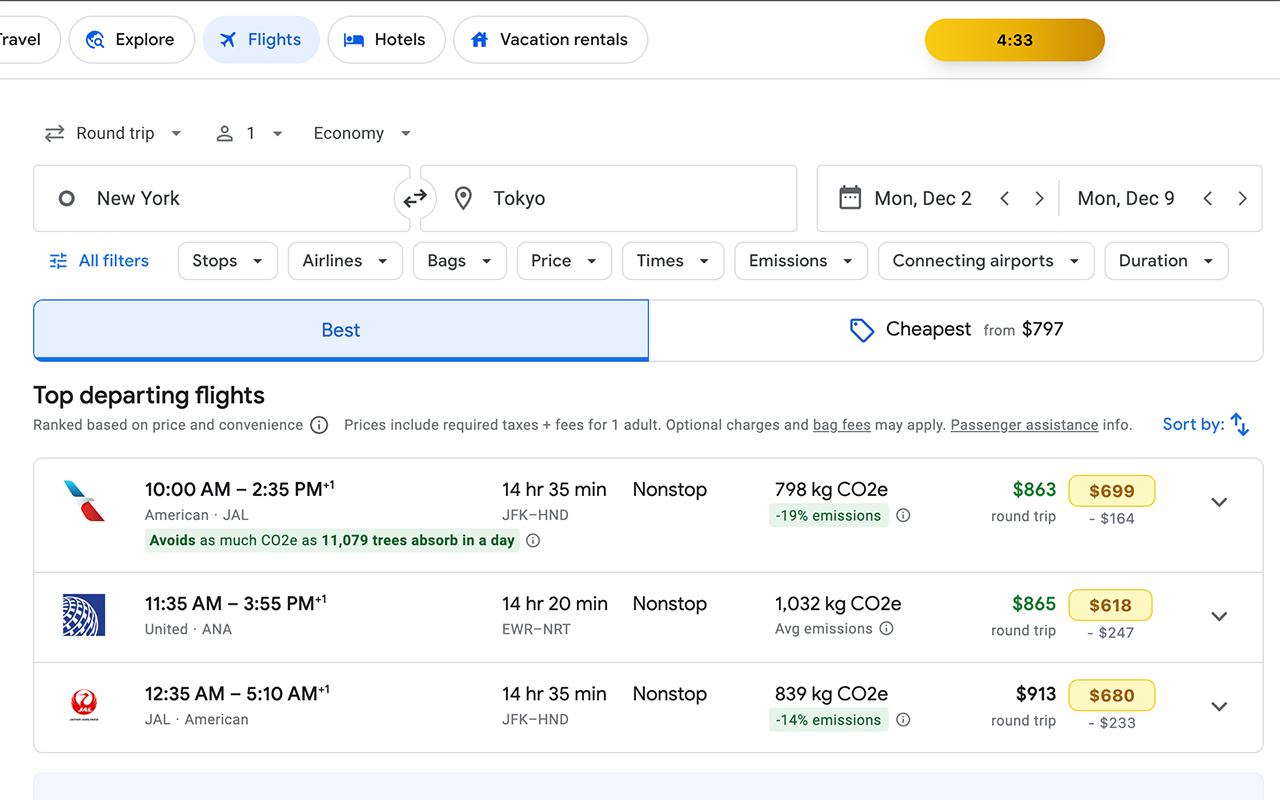Click info icon beside -19% emissions
1280x800 pixels.
pos(903,516)
